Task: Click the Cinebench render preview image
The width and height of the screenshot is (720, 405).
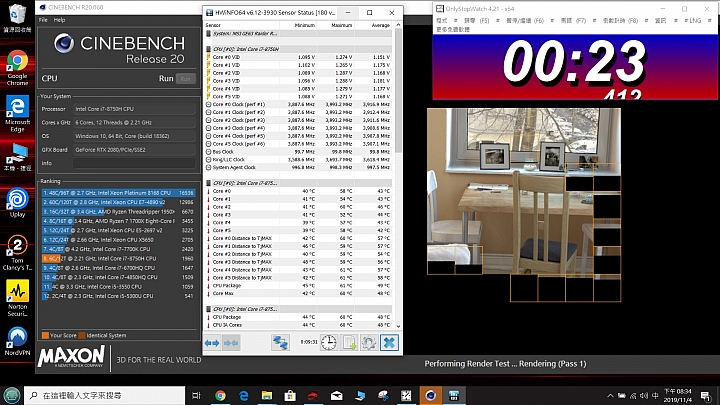Action: coord(524,205)
